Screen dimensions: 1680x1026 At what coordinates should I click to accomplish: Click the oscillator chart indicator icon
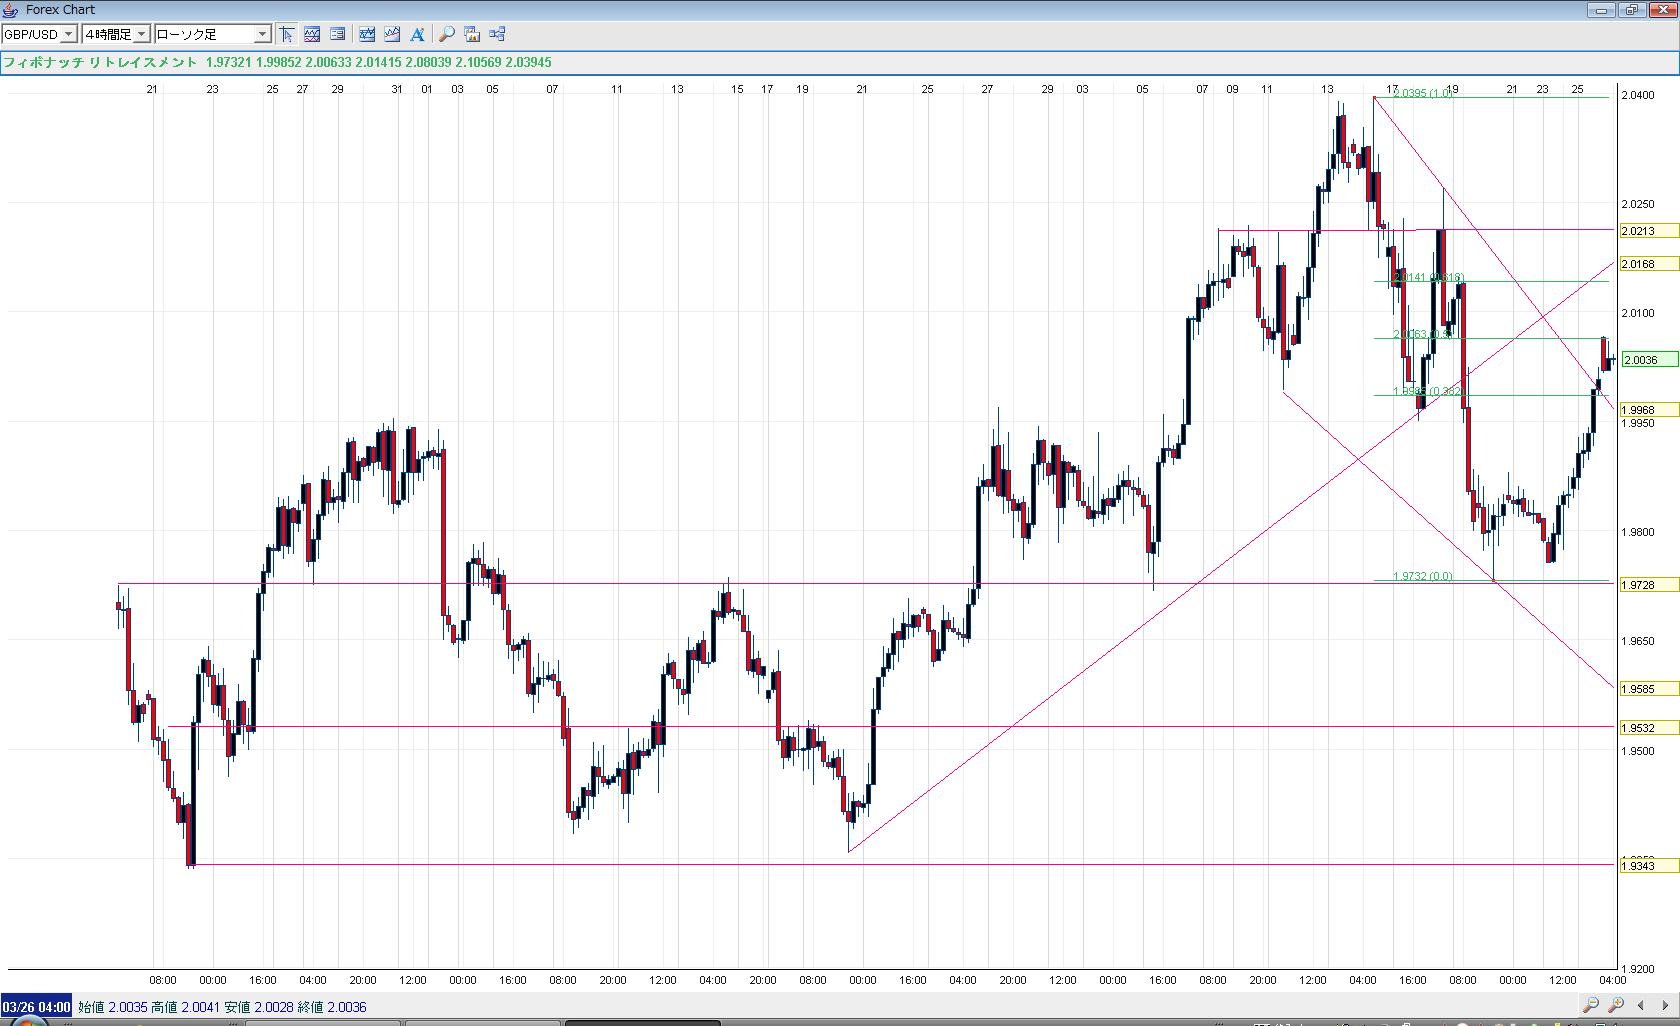[x=312, y=34]
